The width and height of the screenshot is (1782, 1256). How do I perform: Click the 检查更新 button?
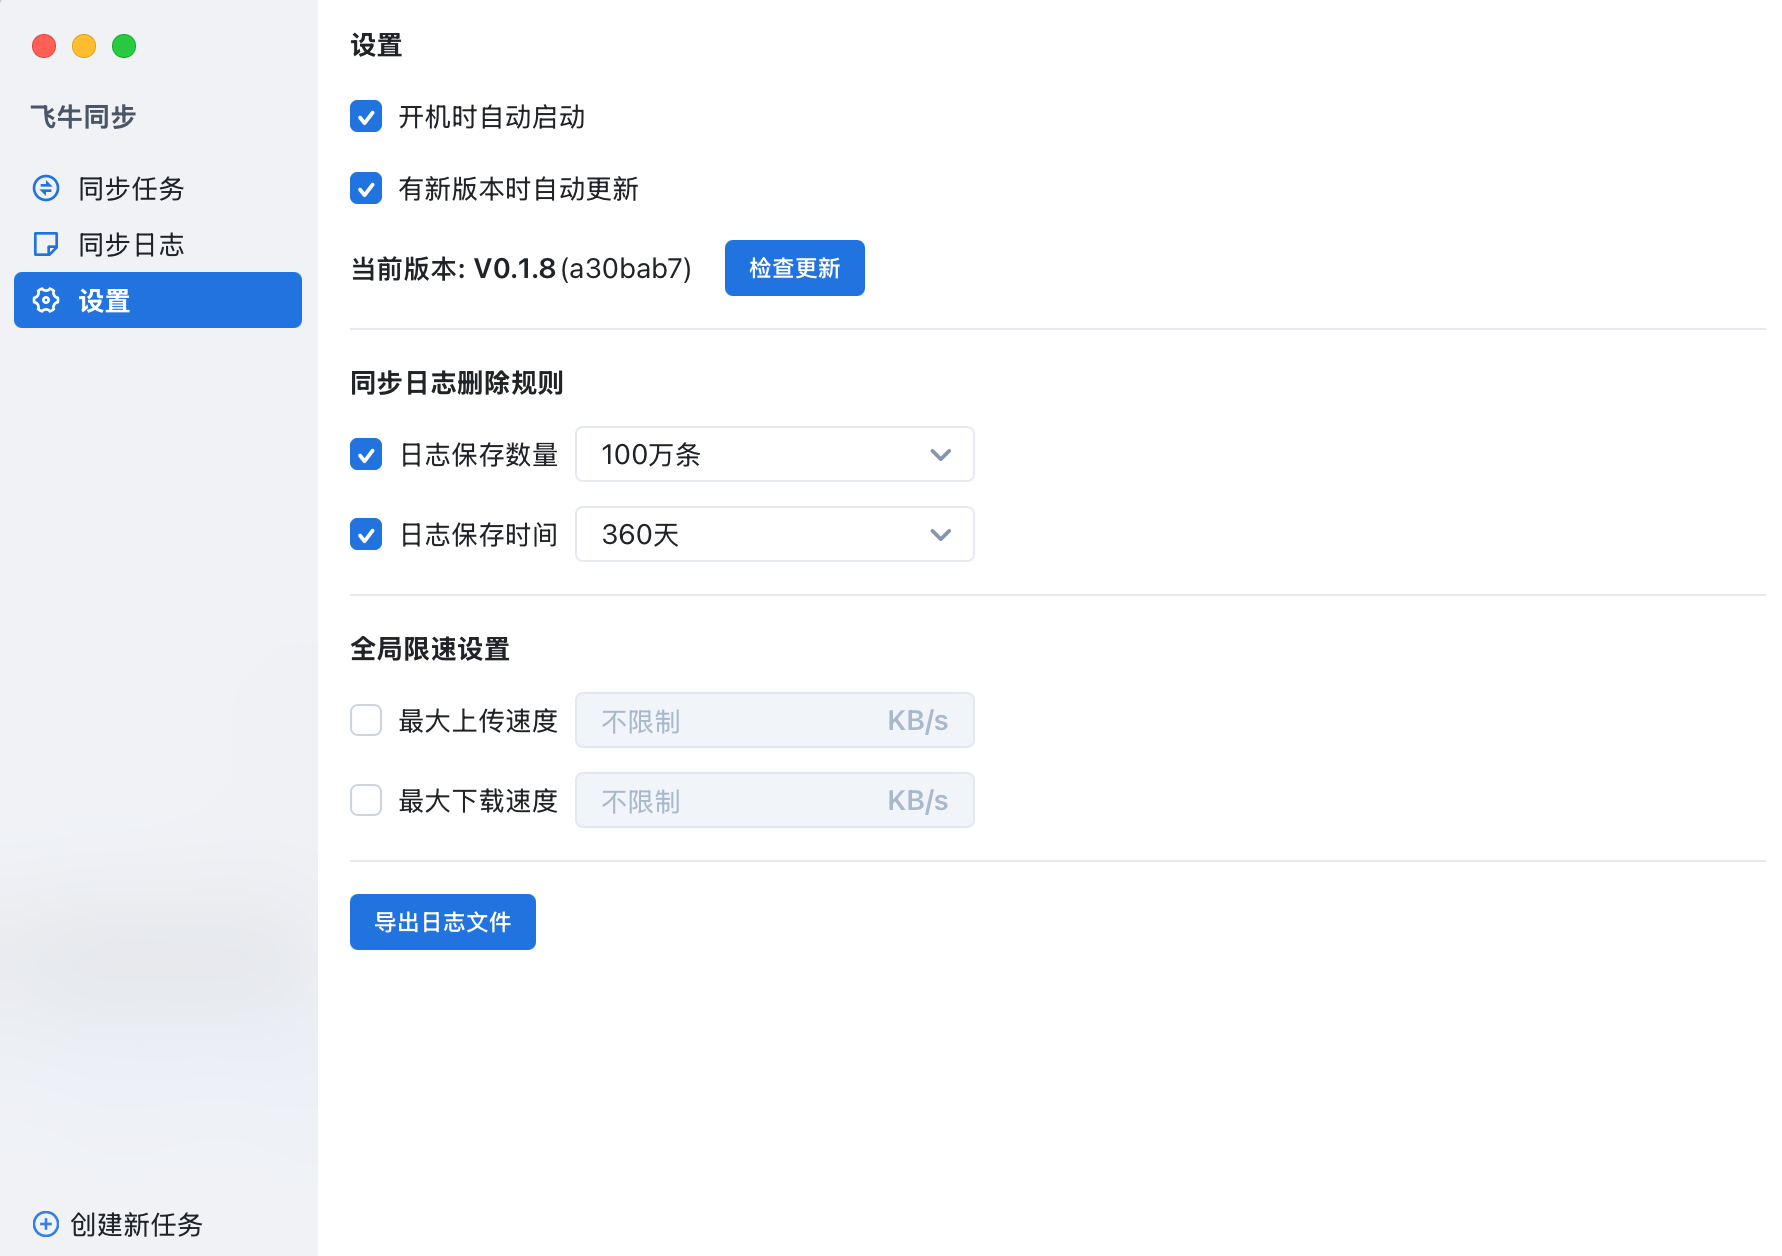tap(794, 268)
